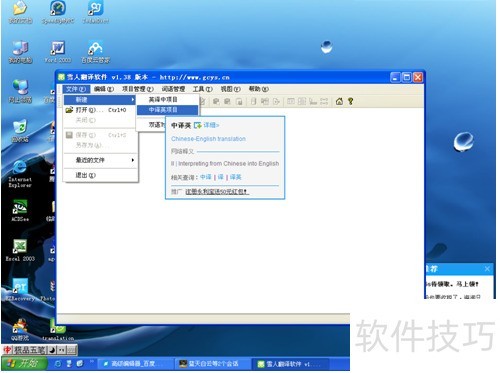Screen dimensions: 500x373
Task: Minimize the 雪人翻译软件 window
Action: 395,77
